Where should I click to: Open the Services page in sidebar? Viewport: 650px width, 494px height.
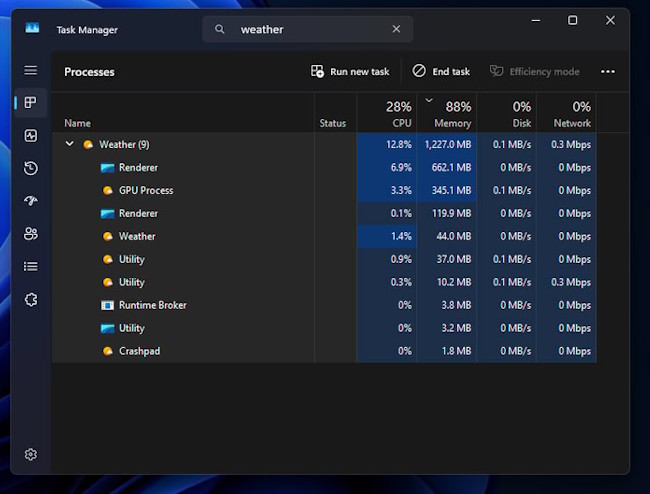coord(31,299)
